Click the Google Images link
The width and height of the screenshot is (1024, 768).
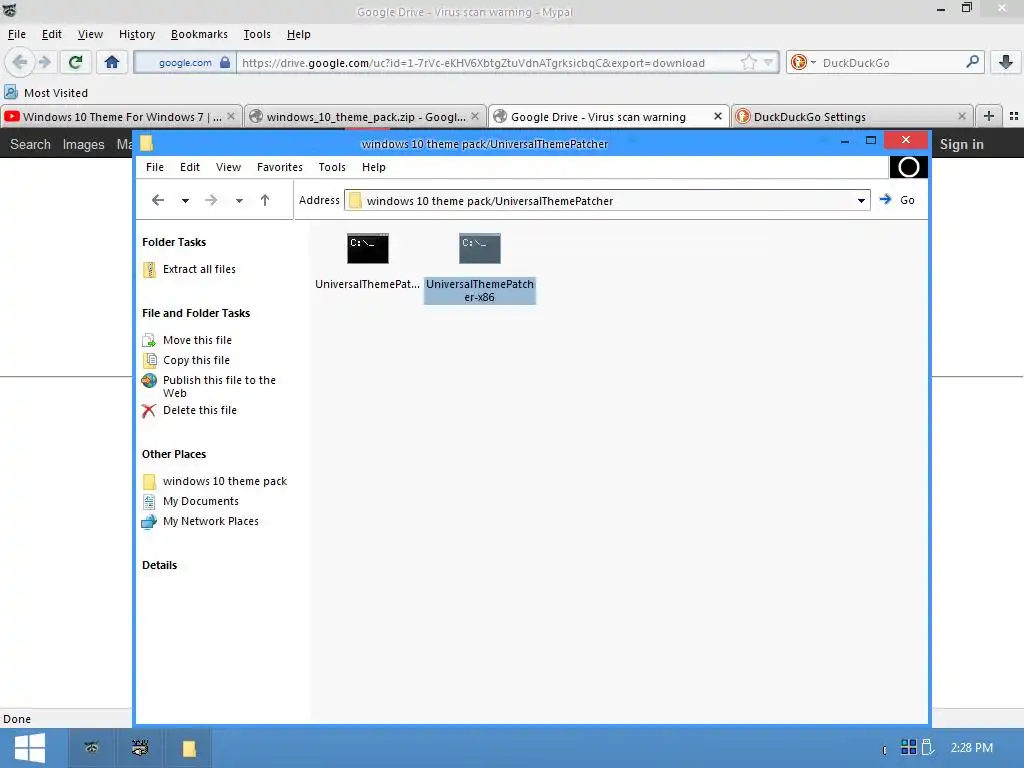[84, 144]
